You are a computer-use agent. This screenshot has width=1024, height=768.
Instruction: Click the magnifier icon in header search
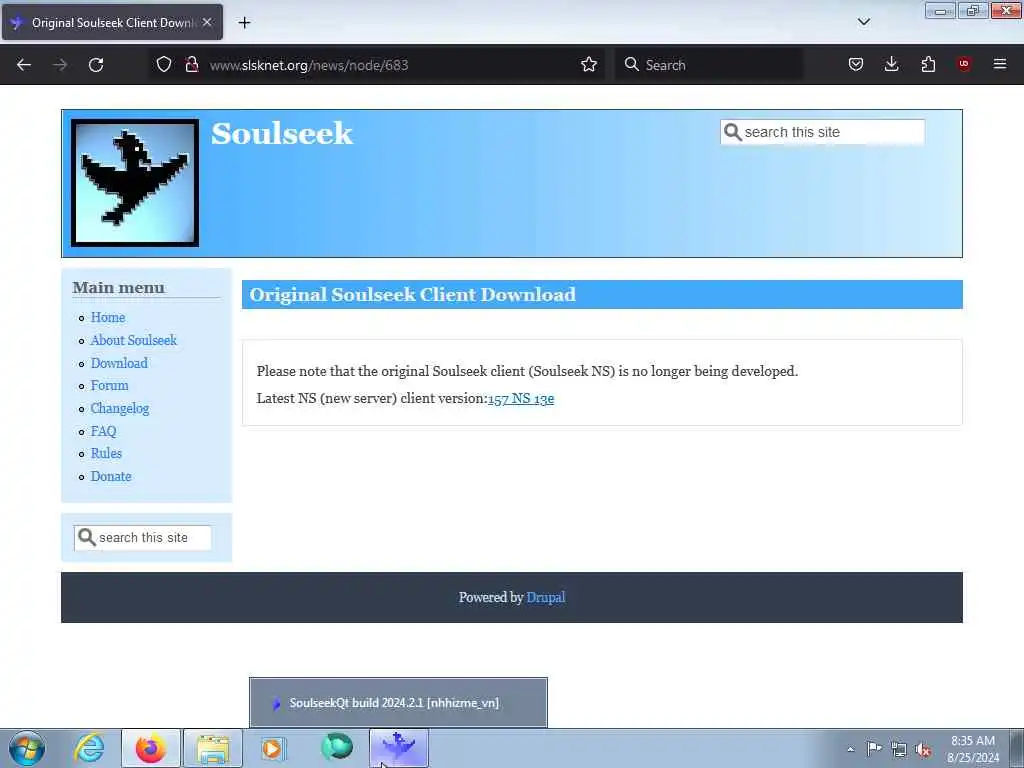tap(733, 132)
